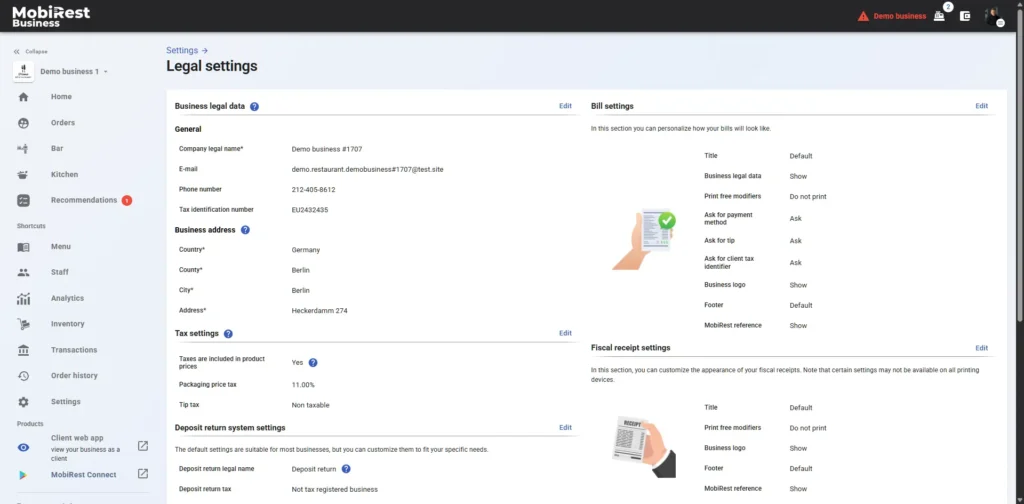Viewport: 1024px width, 504px height.
Task: Go to Kitchen in the sidebar
Action: tap(64, 174)
